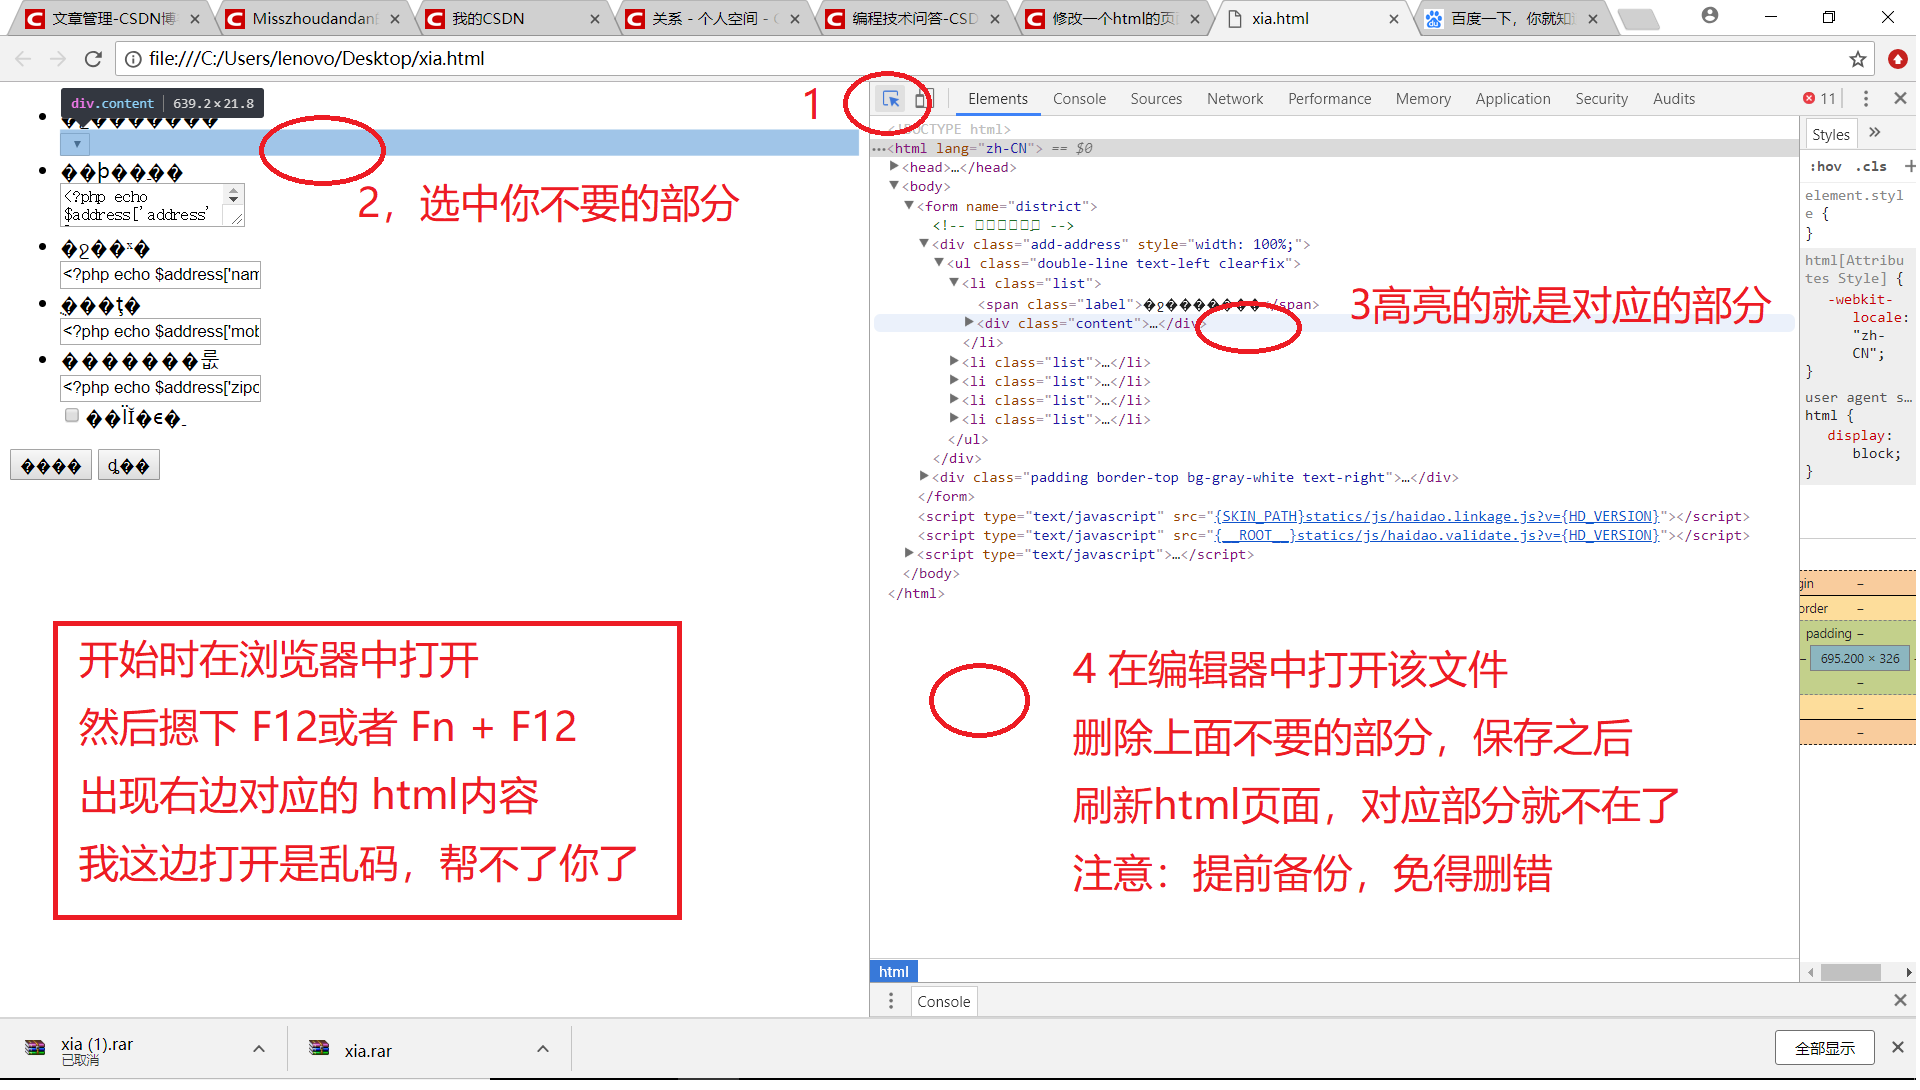Switch to the Performance tab
The image size is (1920, 1090).
pos(1329,99)
